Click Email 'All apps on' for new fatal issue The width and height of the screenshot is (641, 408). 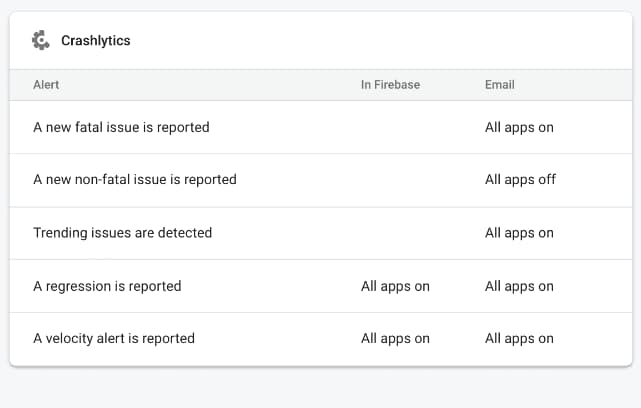point(519,128)
